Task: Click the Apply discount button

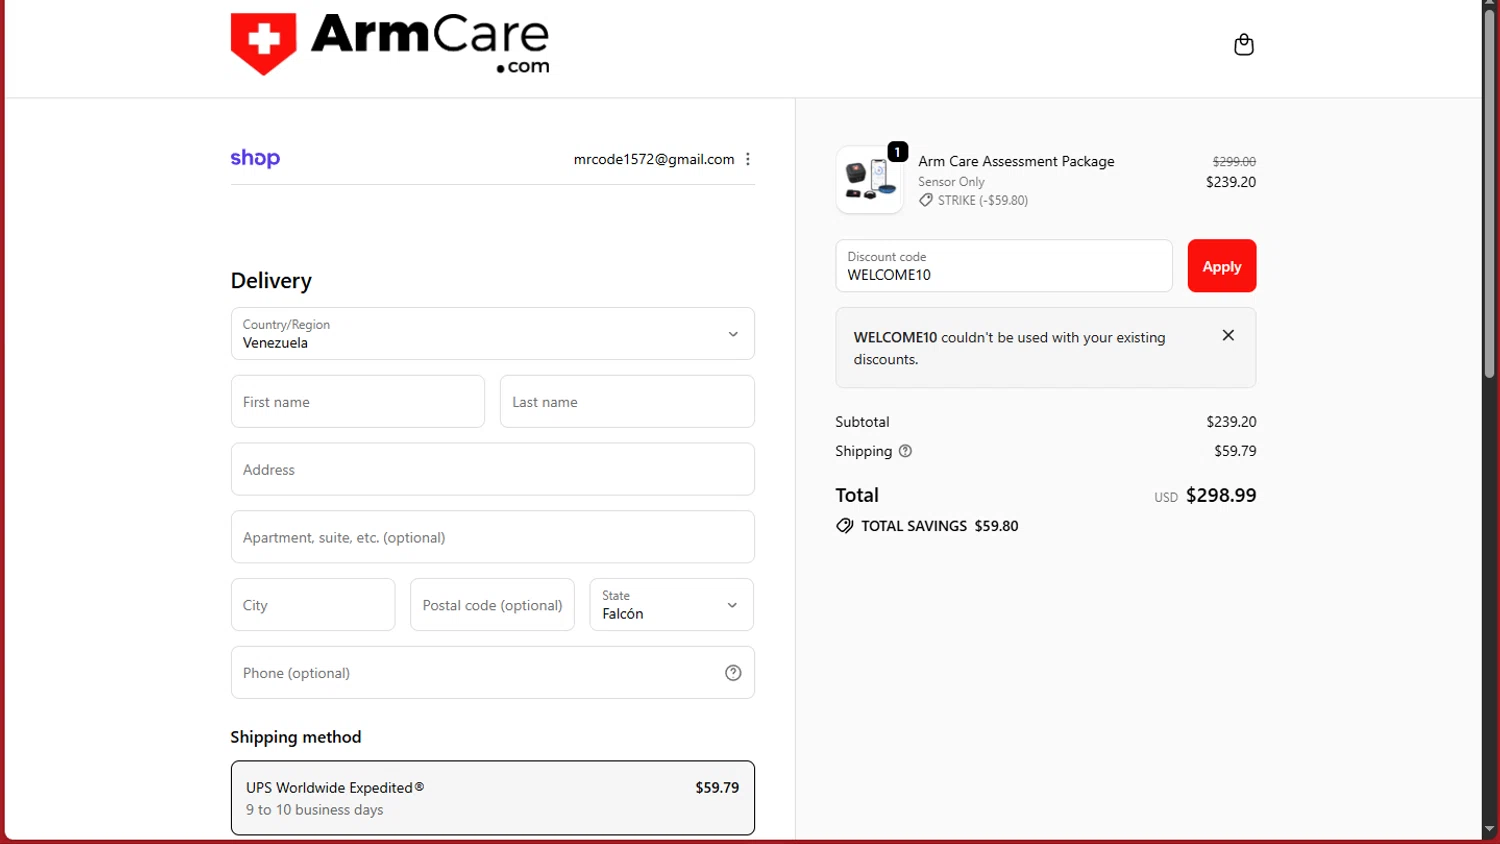Action: pos(1221,266)
